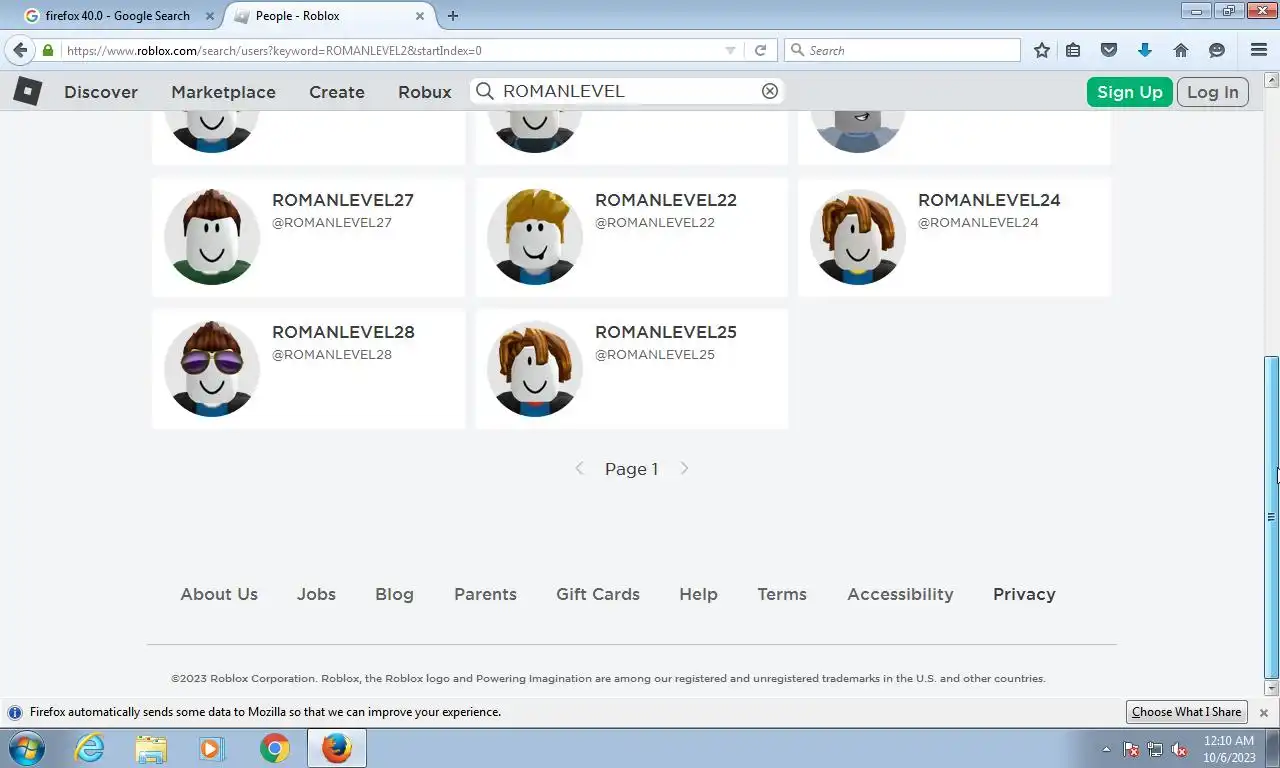Viewport: 1280px width, 768px height.
Task: Open the Firefox hamburger menu
Action: point(1259,50)
